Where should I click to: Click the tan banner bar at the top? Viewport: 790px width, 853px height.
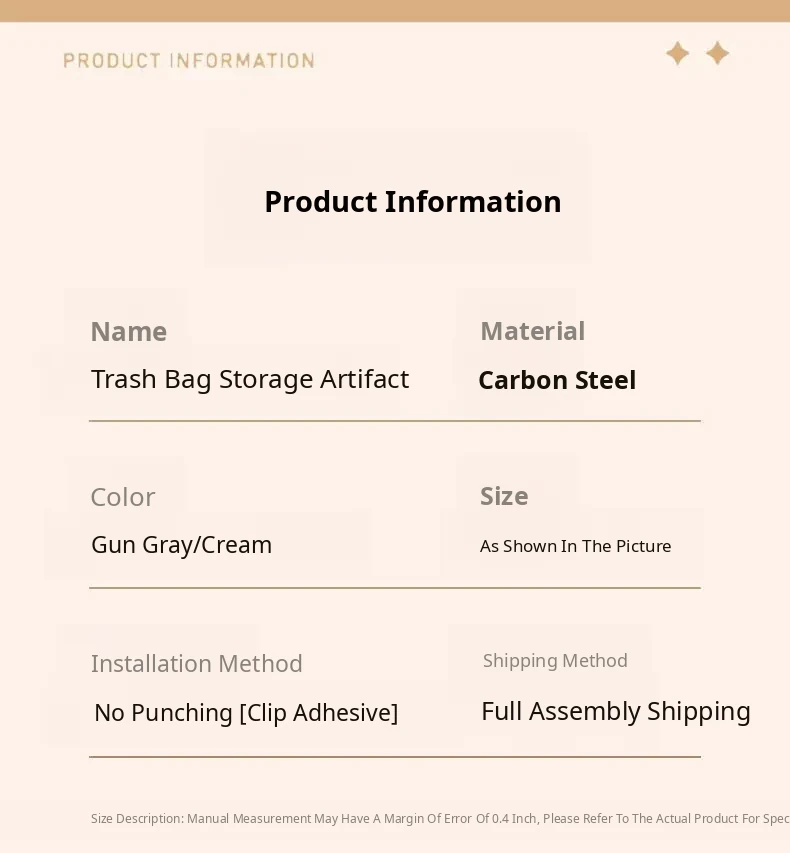(395, 10)
